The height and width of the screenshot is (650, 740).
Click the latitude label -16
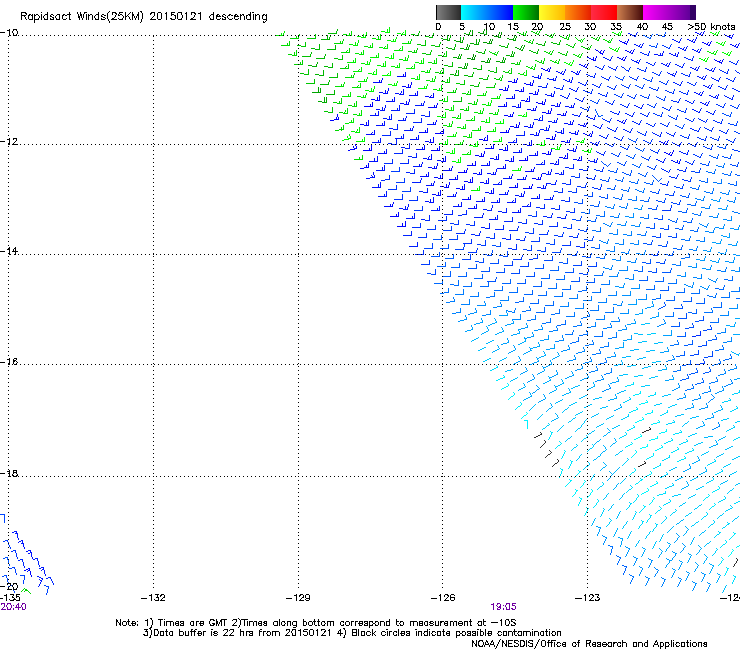9,362
